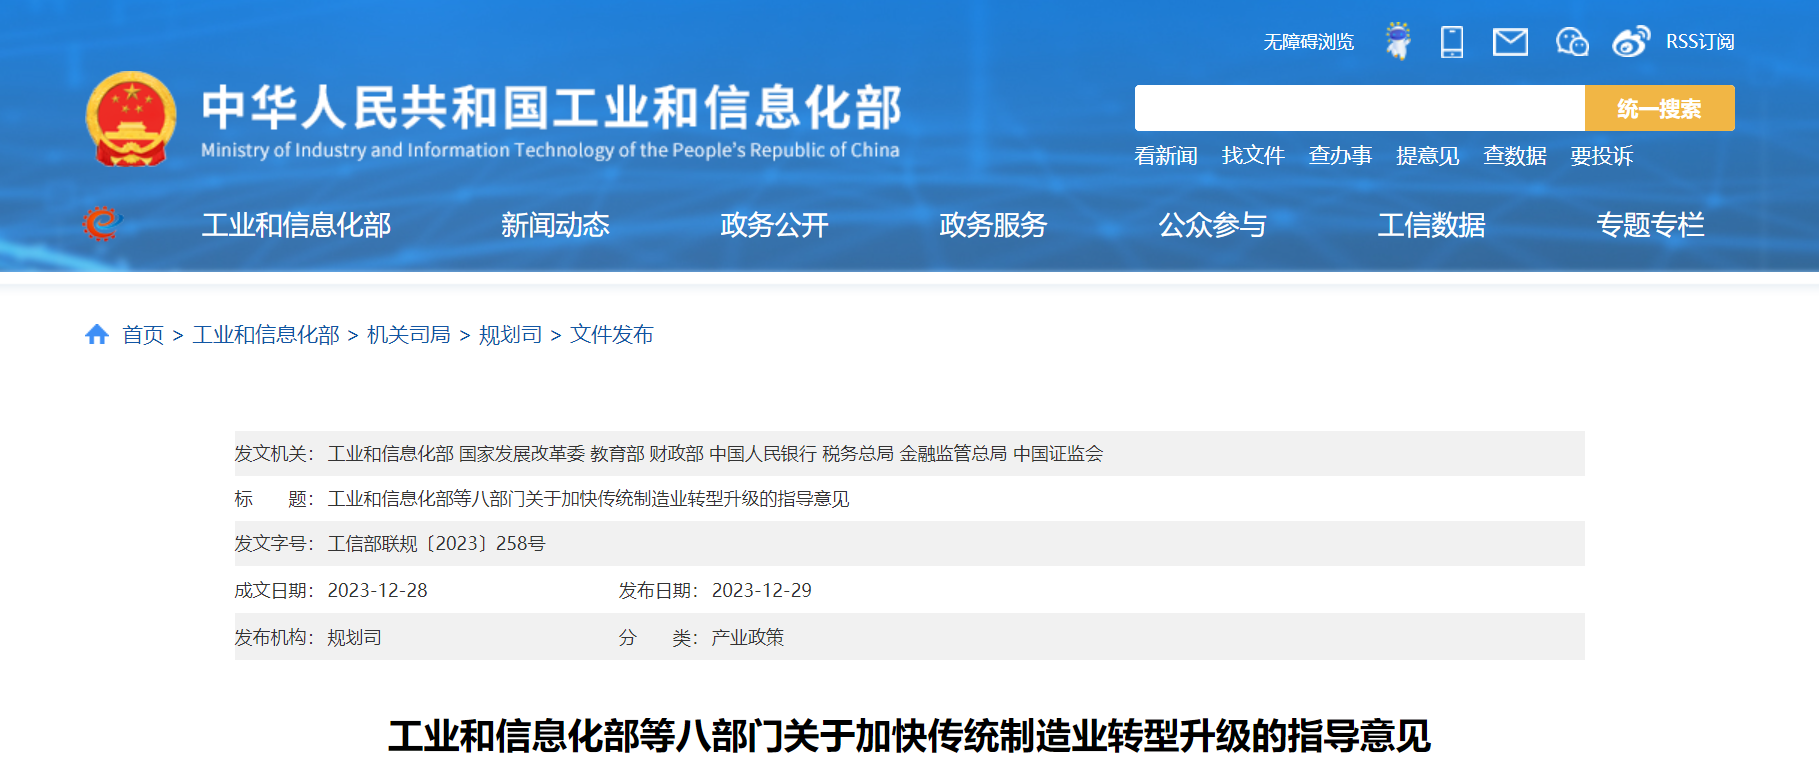Image resolution: width=1819 pixels, height=774 pixels.
Task: Click the 统一搜索 search button
Action: point(1659,108)
